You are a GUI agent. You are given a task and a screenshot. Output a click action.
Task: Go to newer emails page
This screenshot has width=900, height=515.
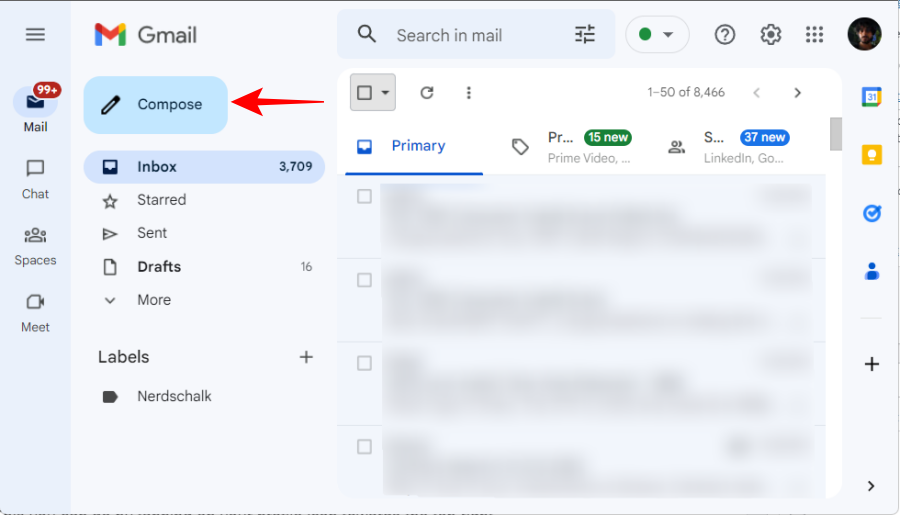pyautogui.click(x=757, y=92)
